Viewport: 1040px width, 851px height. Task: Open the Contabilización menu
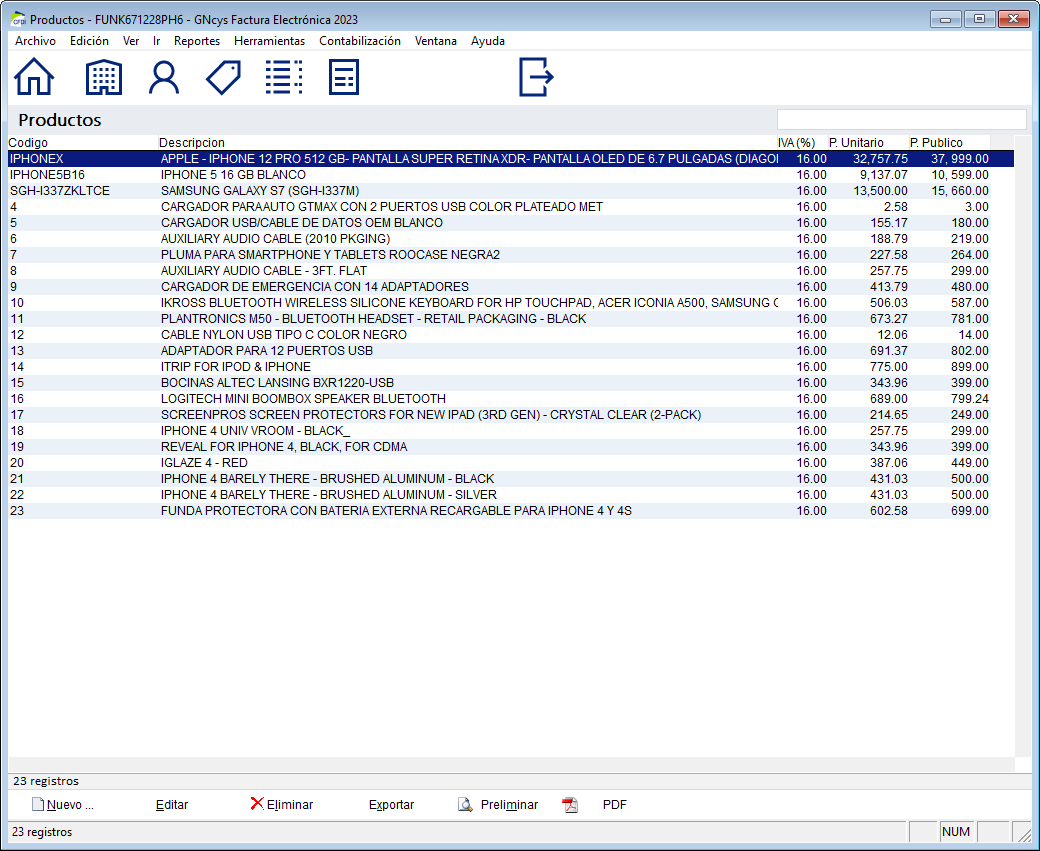(x=359, y=41)
